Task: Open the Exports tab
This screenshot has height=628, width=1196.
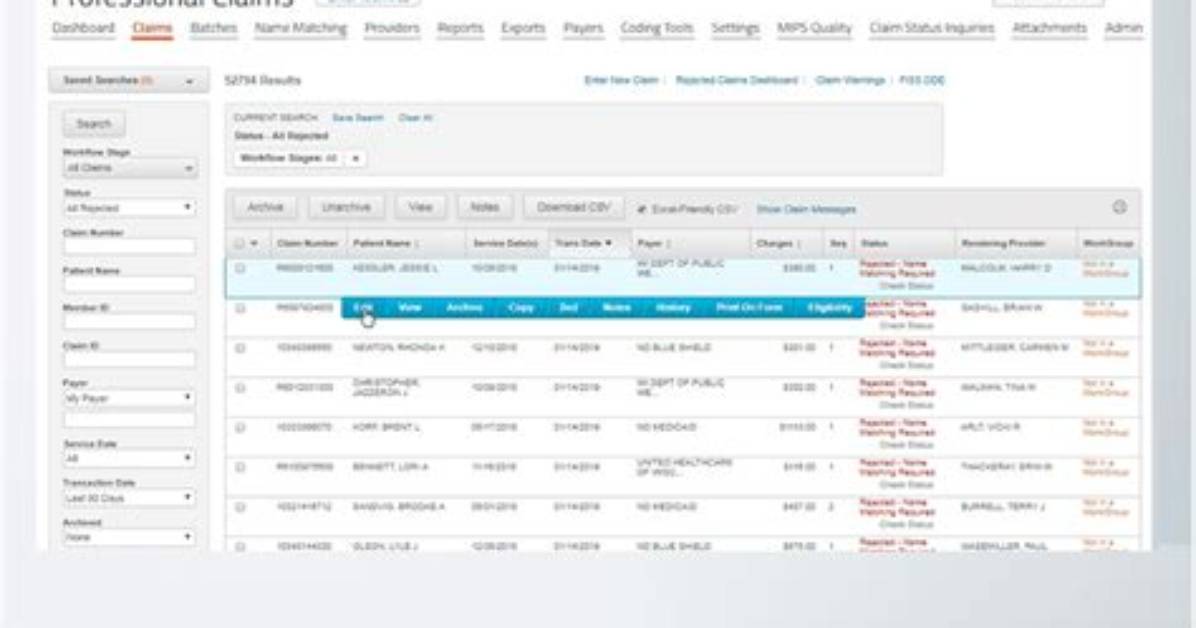Action: [523, 28]
